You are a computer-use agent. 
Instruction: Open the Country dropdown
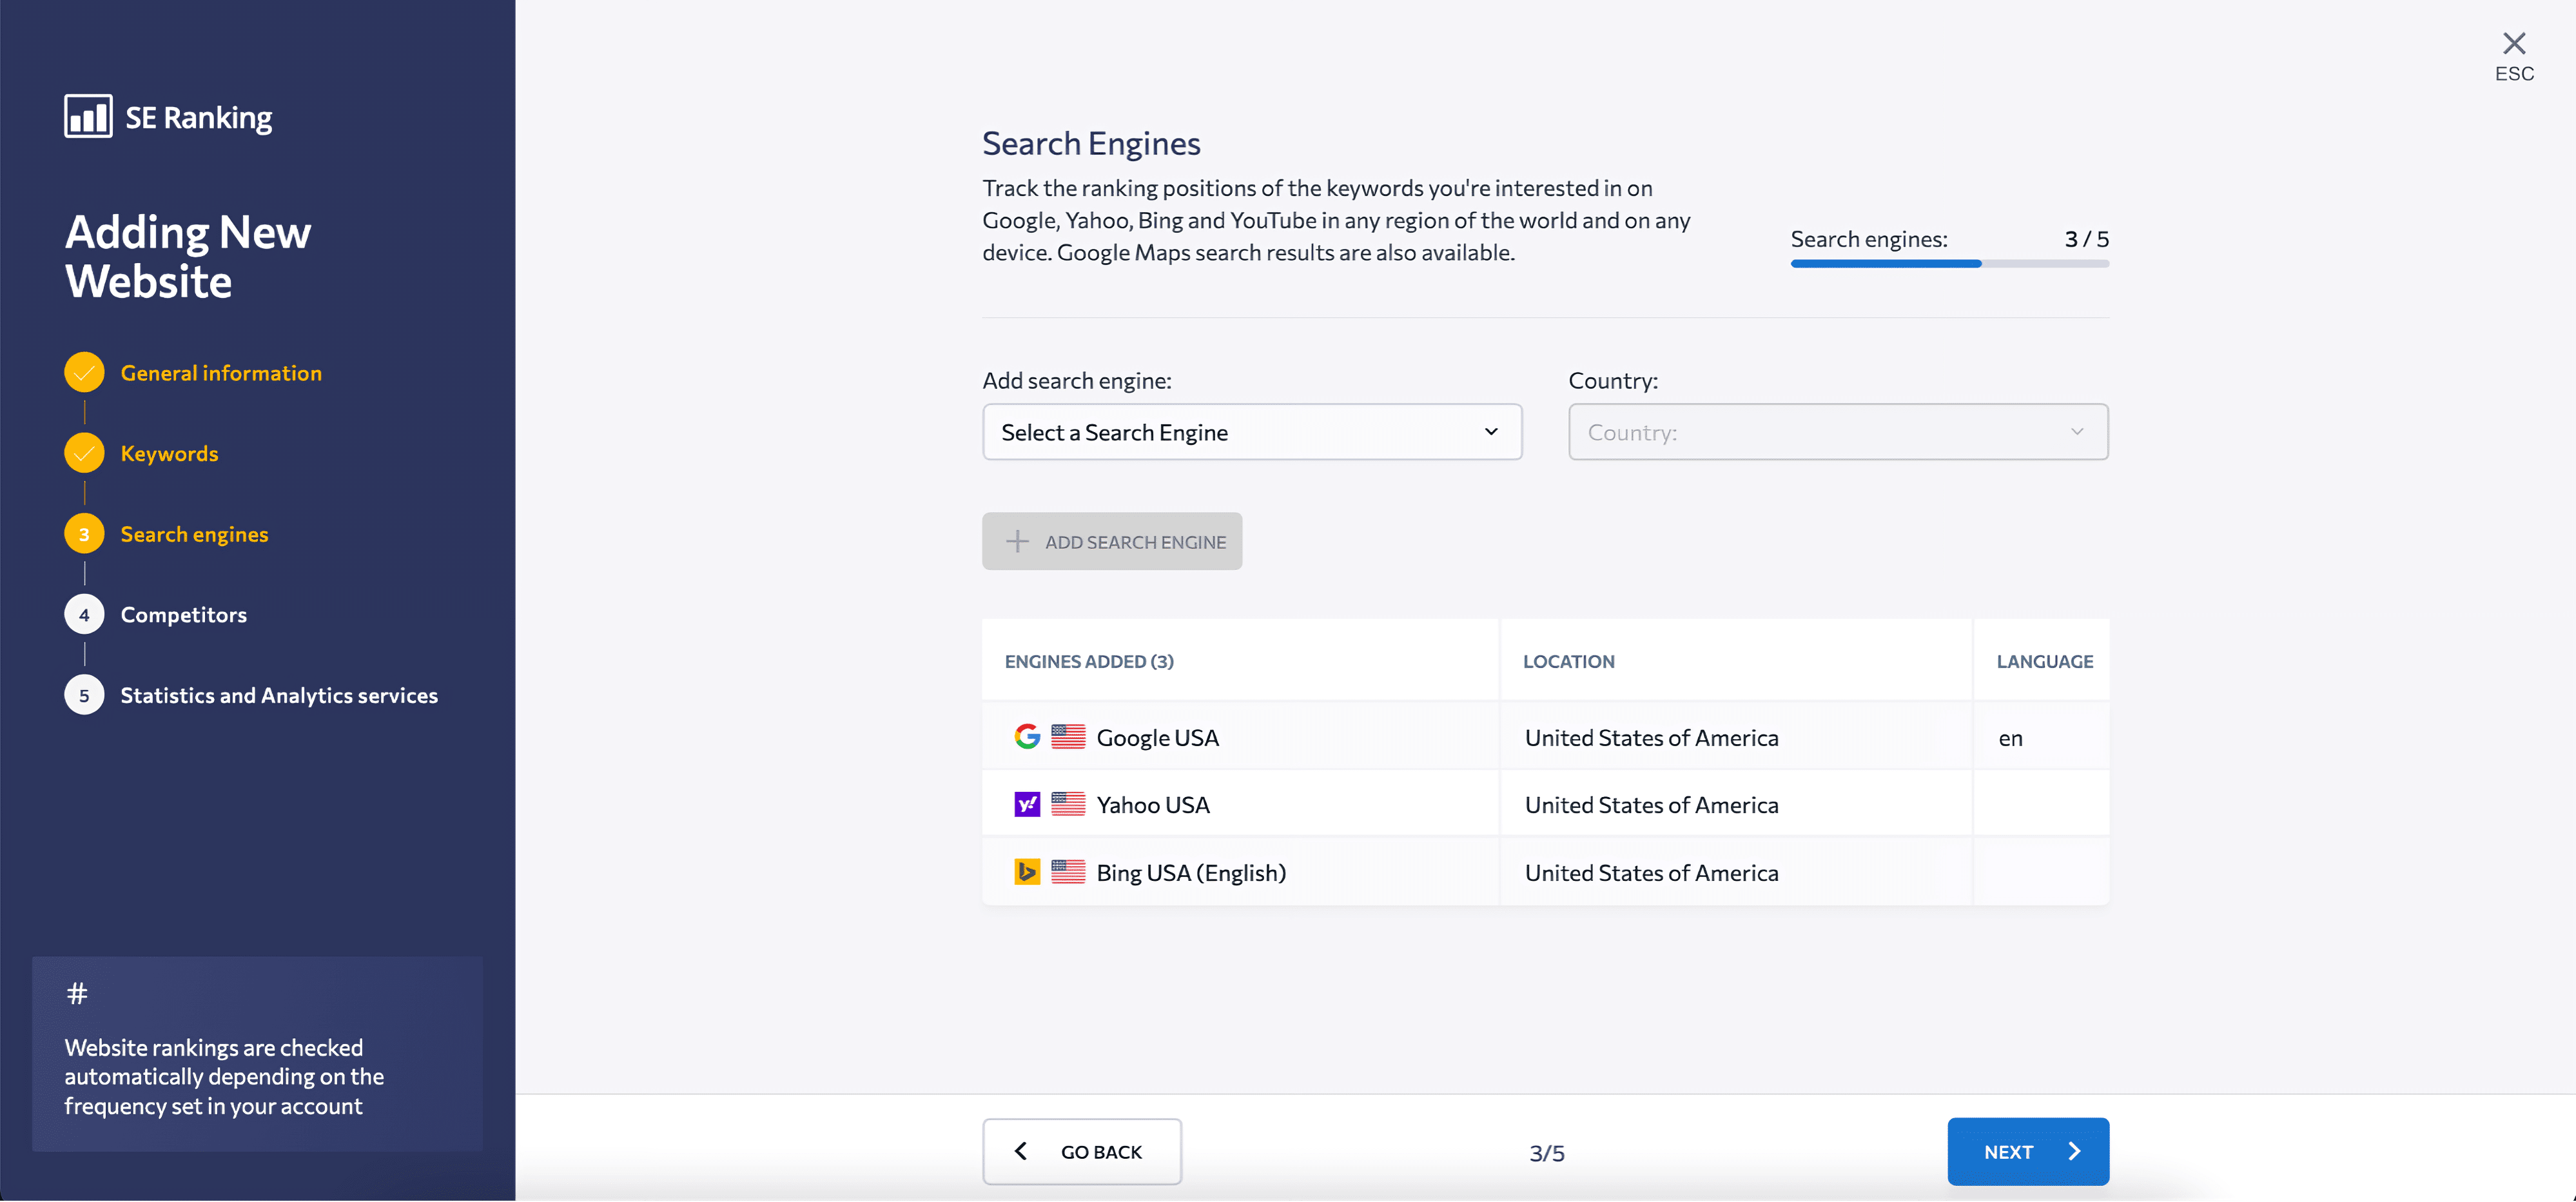pyautogui.click(x=1838, y=432)
